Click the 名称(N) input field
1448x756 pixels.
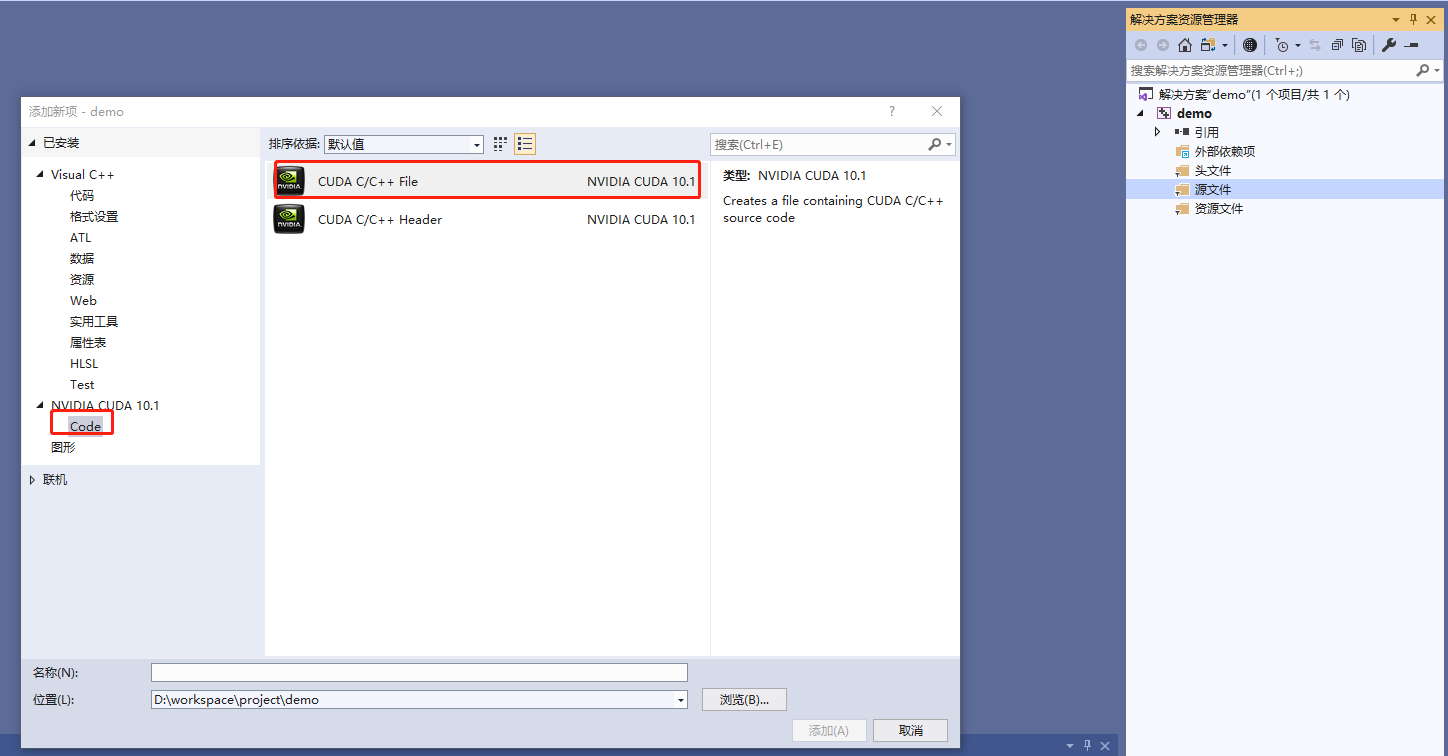[x=418, y=672]
